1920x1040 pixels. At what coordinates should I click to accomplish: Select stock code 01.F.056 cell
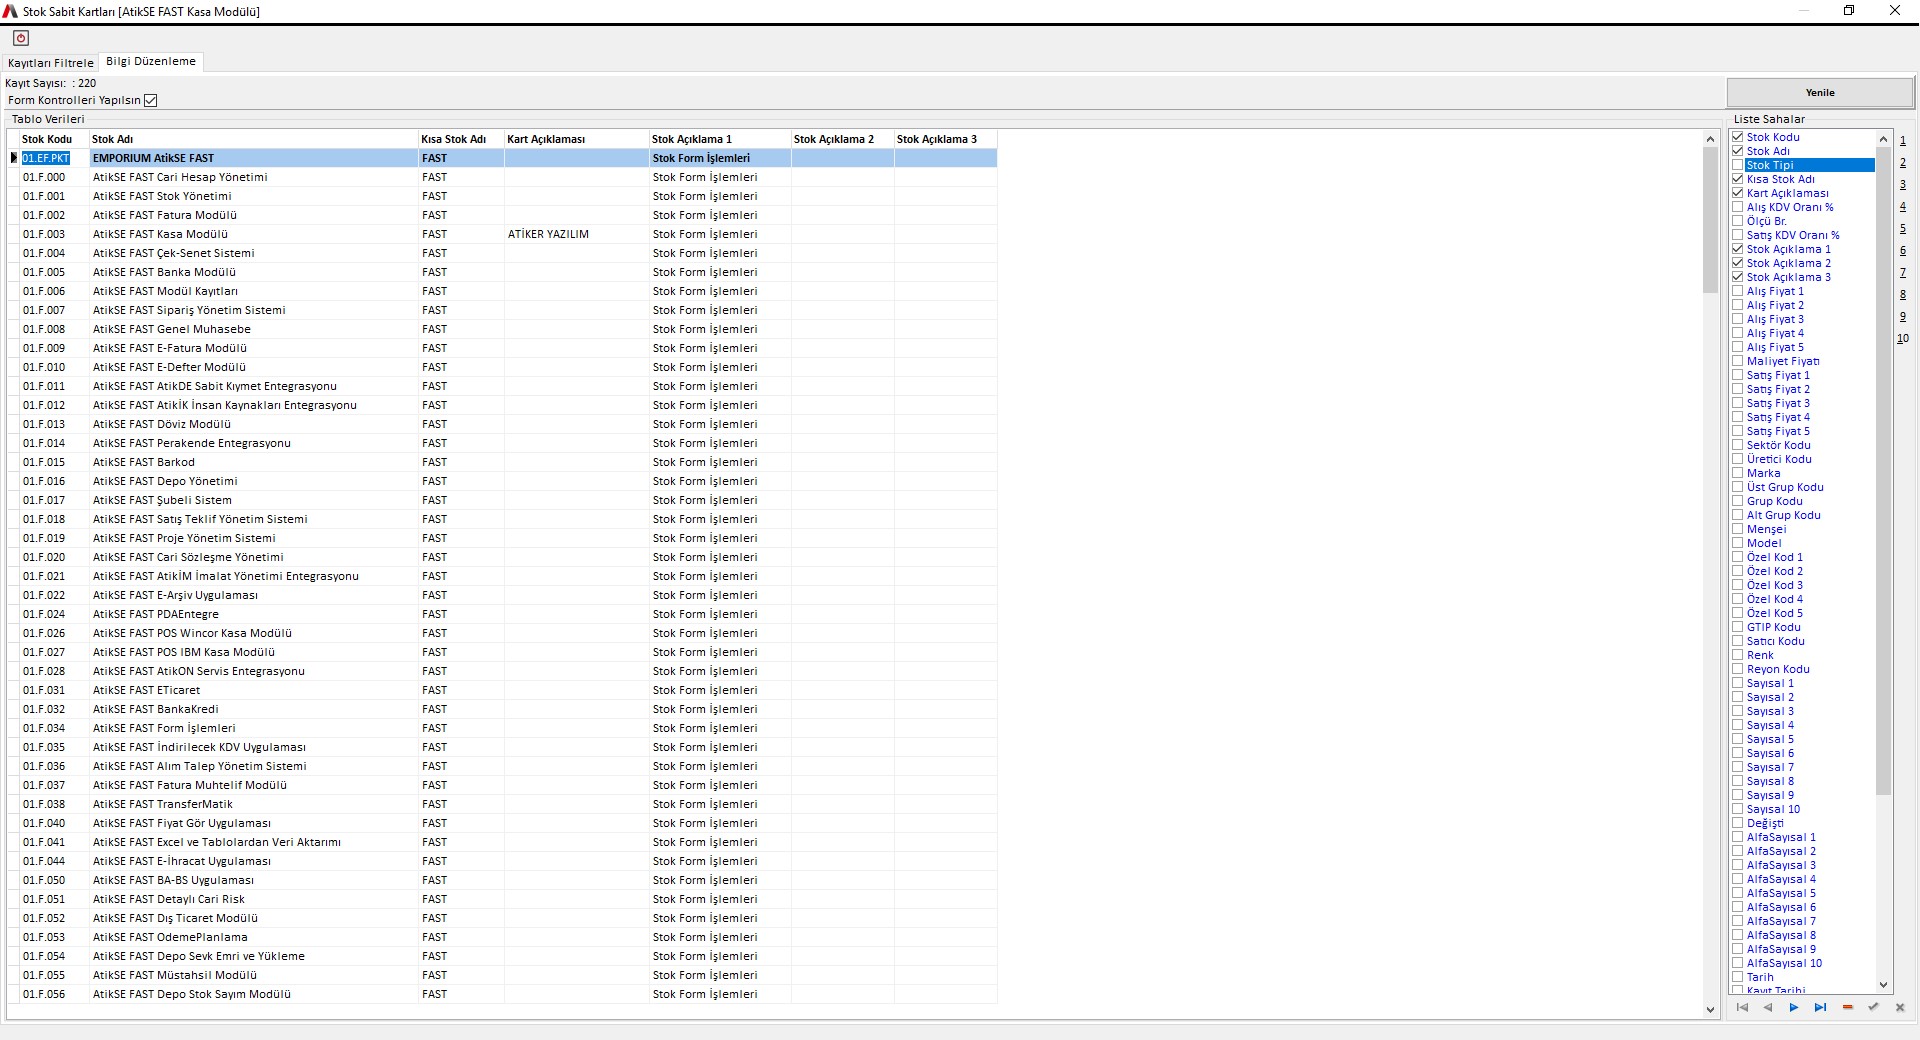click(54, 994)
